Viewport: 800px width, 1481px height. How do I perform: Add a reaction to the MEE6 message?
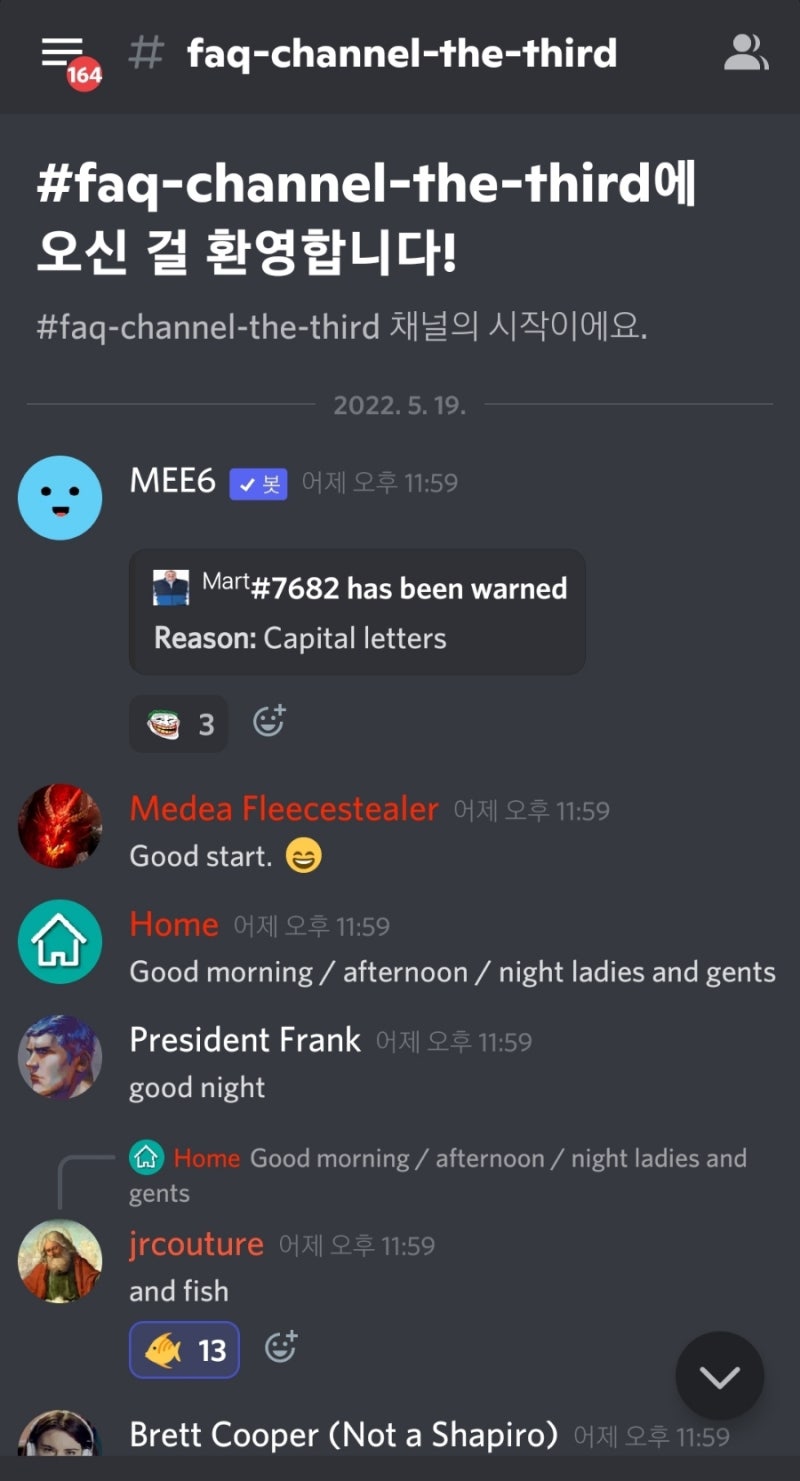268,722
